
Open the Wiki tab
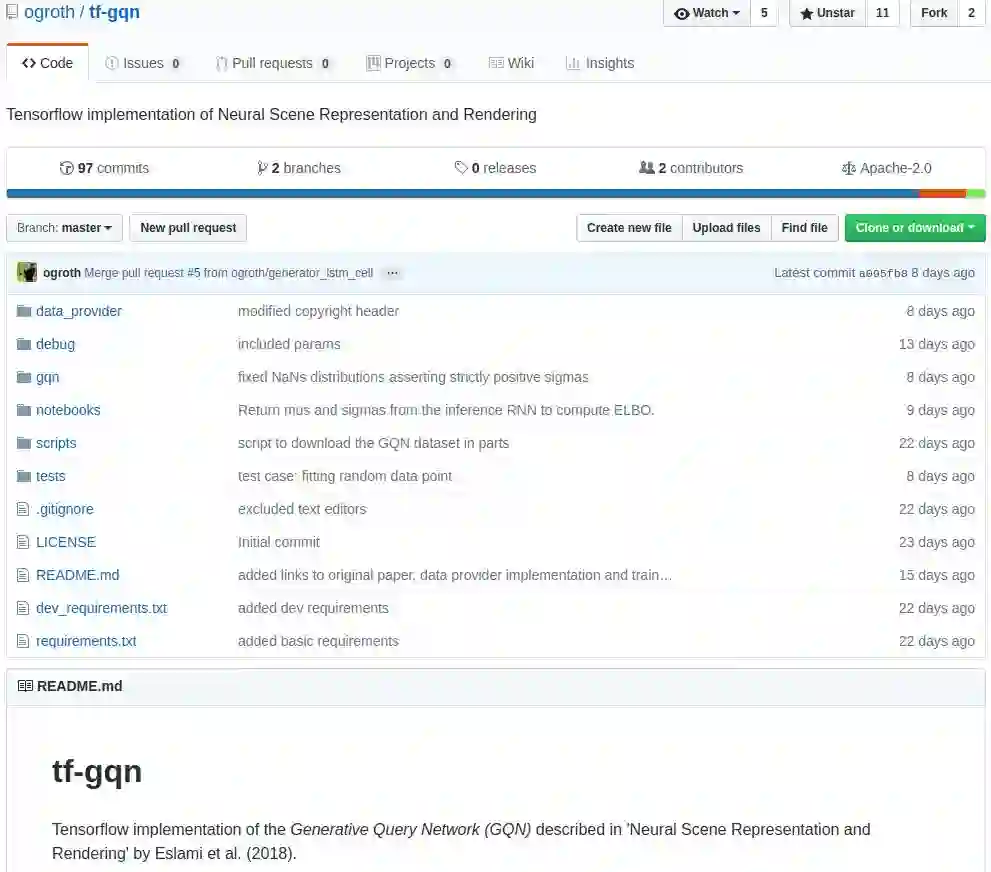point(511,63)
